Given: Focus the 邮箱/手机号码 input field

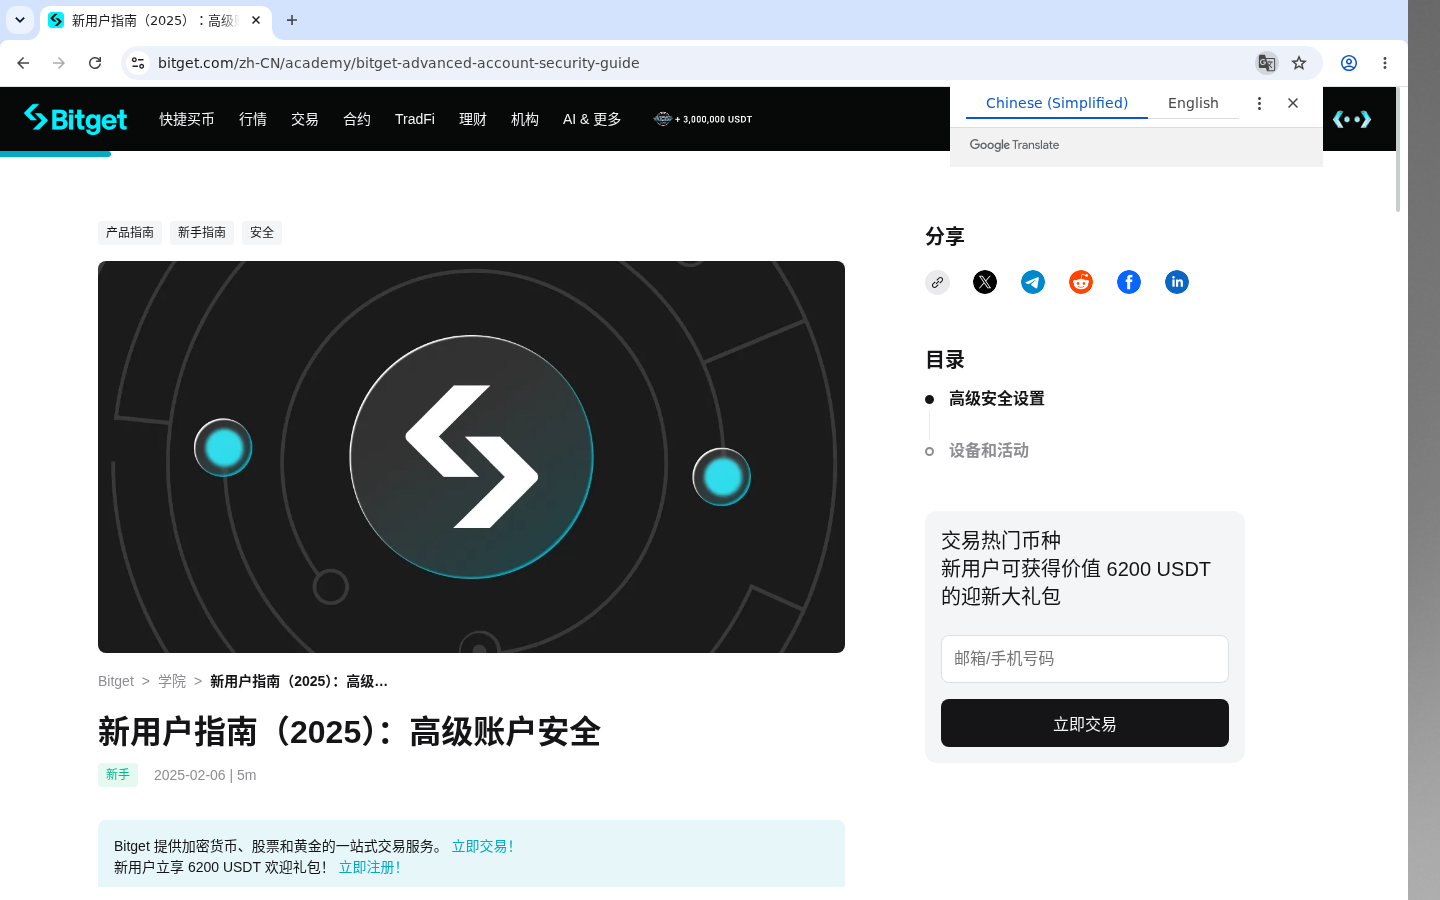Looking at the screenshot, I should tap(1085, 659).
